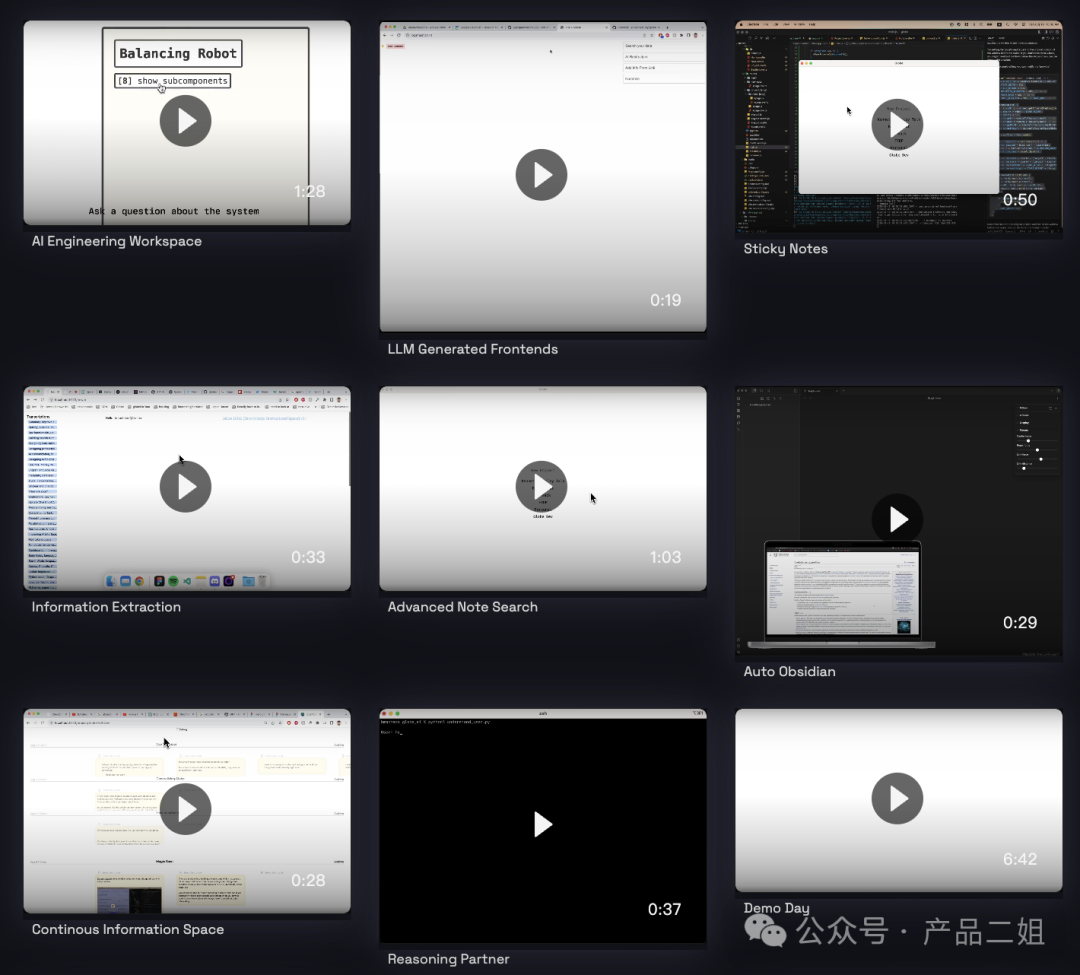Image resolution: width=1080 pixels, height=975 pixels.
Task: Open the "AI Engineering Workspace" title link
Action: point(116,241)
